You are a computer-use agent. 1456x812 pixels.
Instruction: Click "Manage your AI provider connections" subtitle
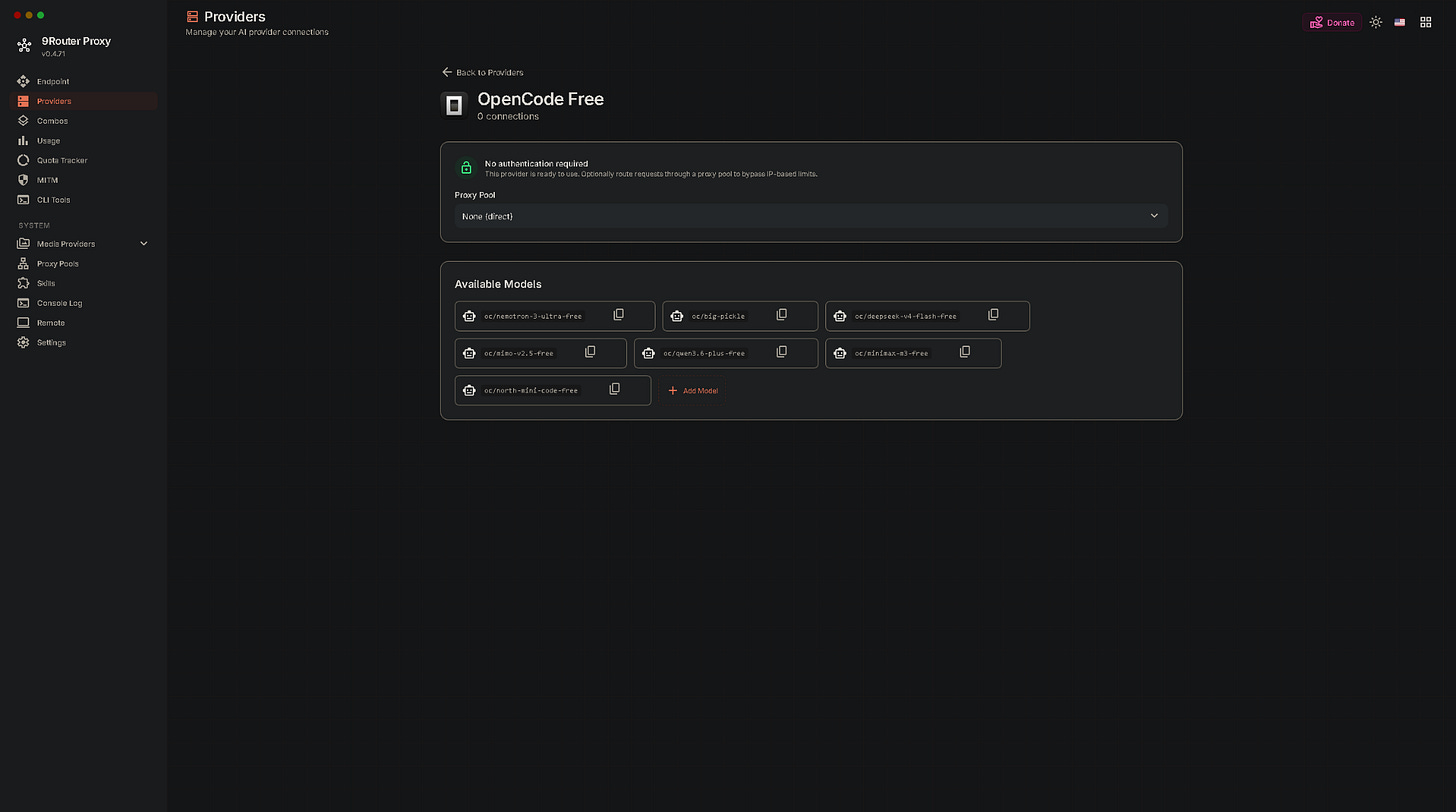pos(257,32)
